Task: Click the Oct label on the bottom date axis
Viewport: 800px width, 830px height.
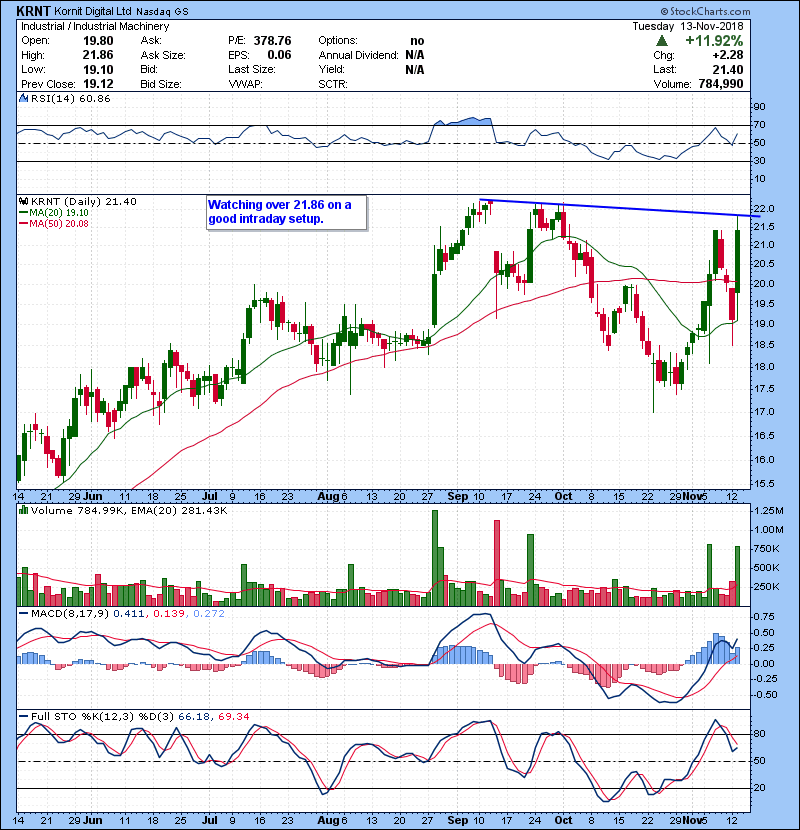Action: (x=563, y=820)
